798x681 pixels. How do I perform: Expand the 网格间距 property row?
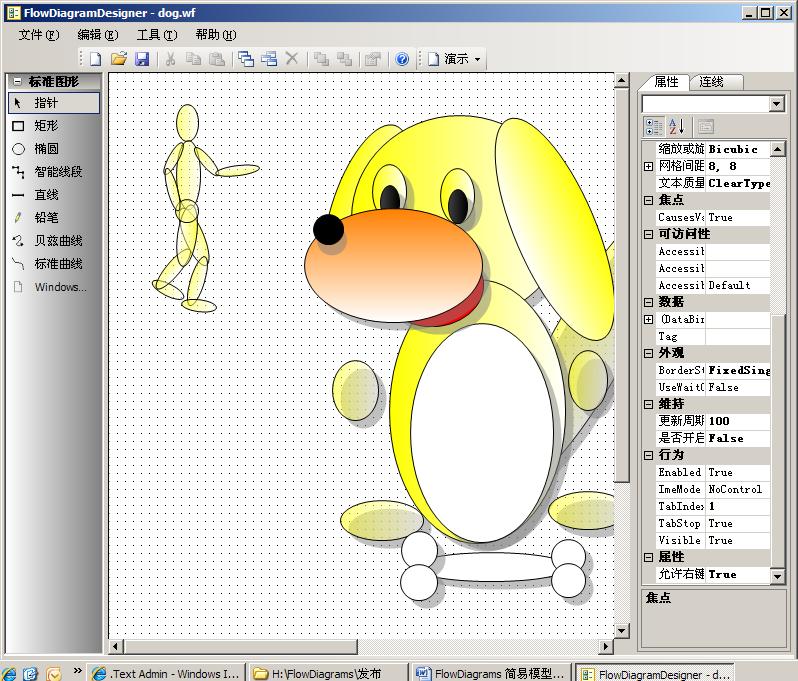tap(649, 166)
